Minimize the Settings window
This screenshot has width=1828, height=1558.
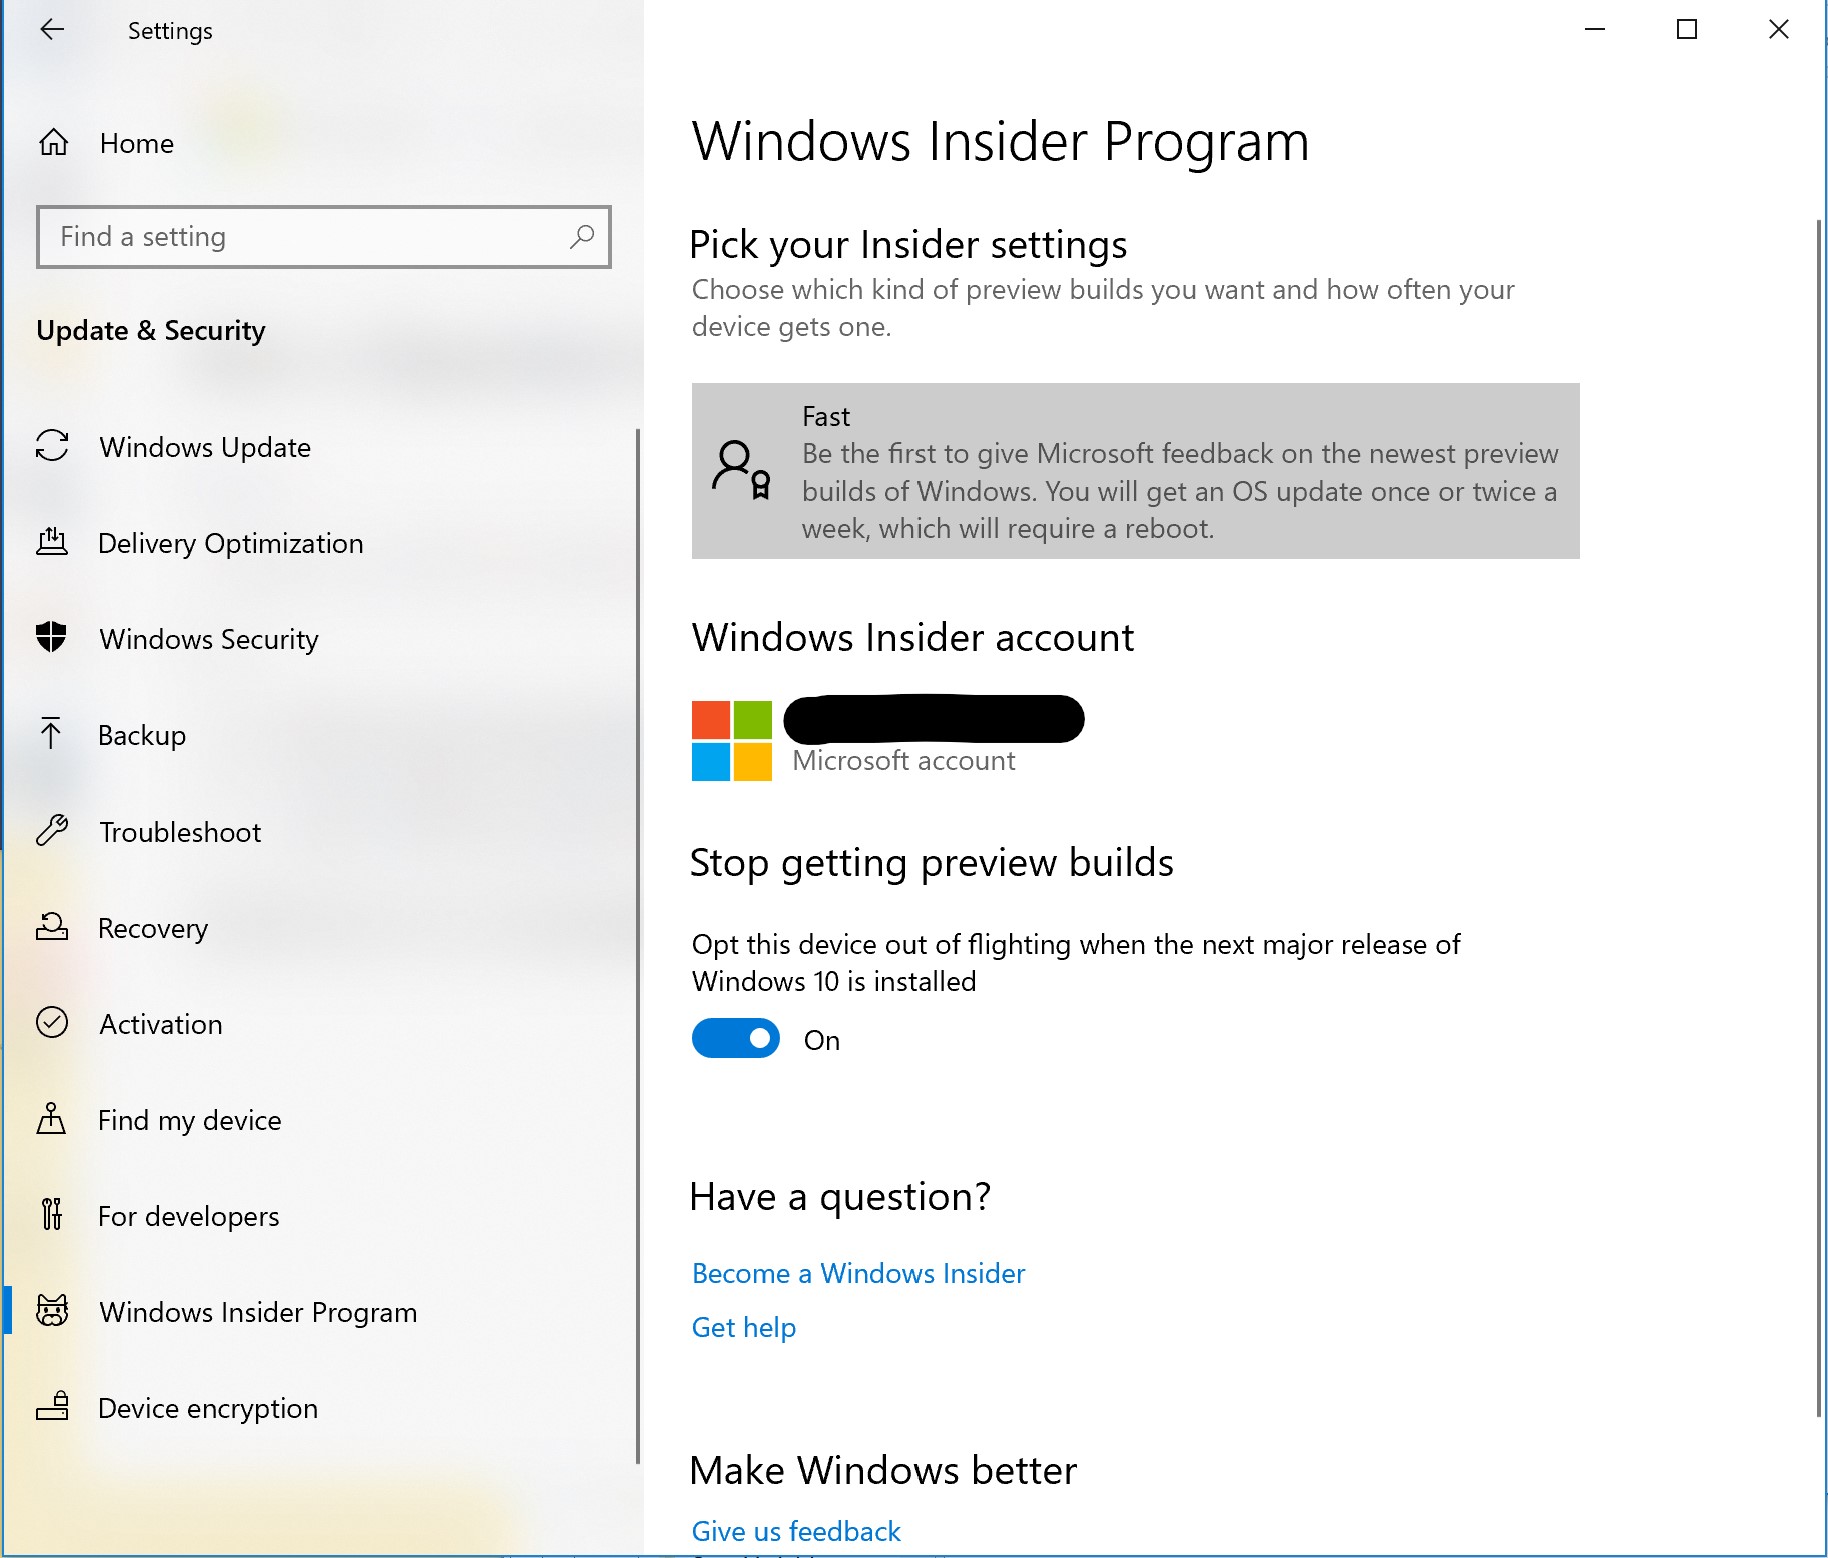(x=1595, y=30)
